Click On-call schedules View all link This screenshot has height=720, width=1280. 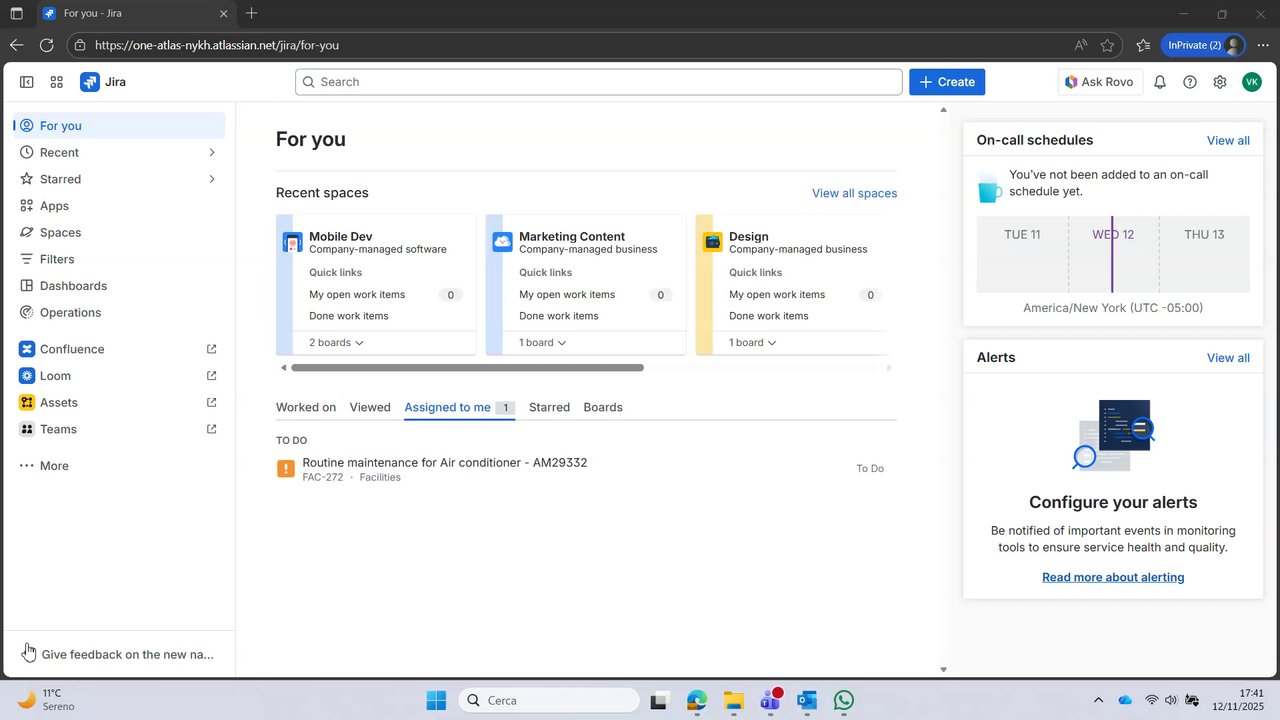(1228, 140)
